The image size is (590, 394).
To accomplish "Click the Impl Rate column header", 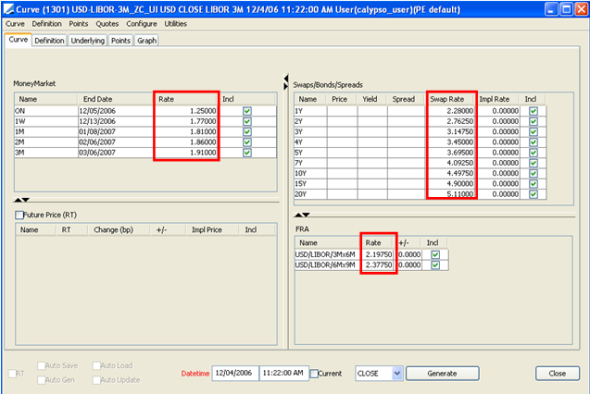I will pos(497,99).
